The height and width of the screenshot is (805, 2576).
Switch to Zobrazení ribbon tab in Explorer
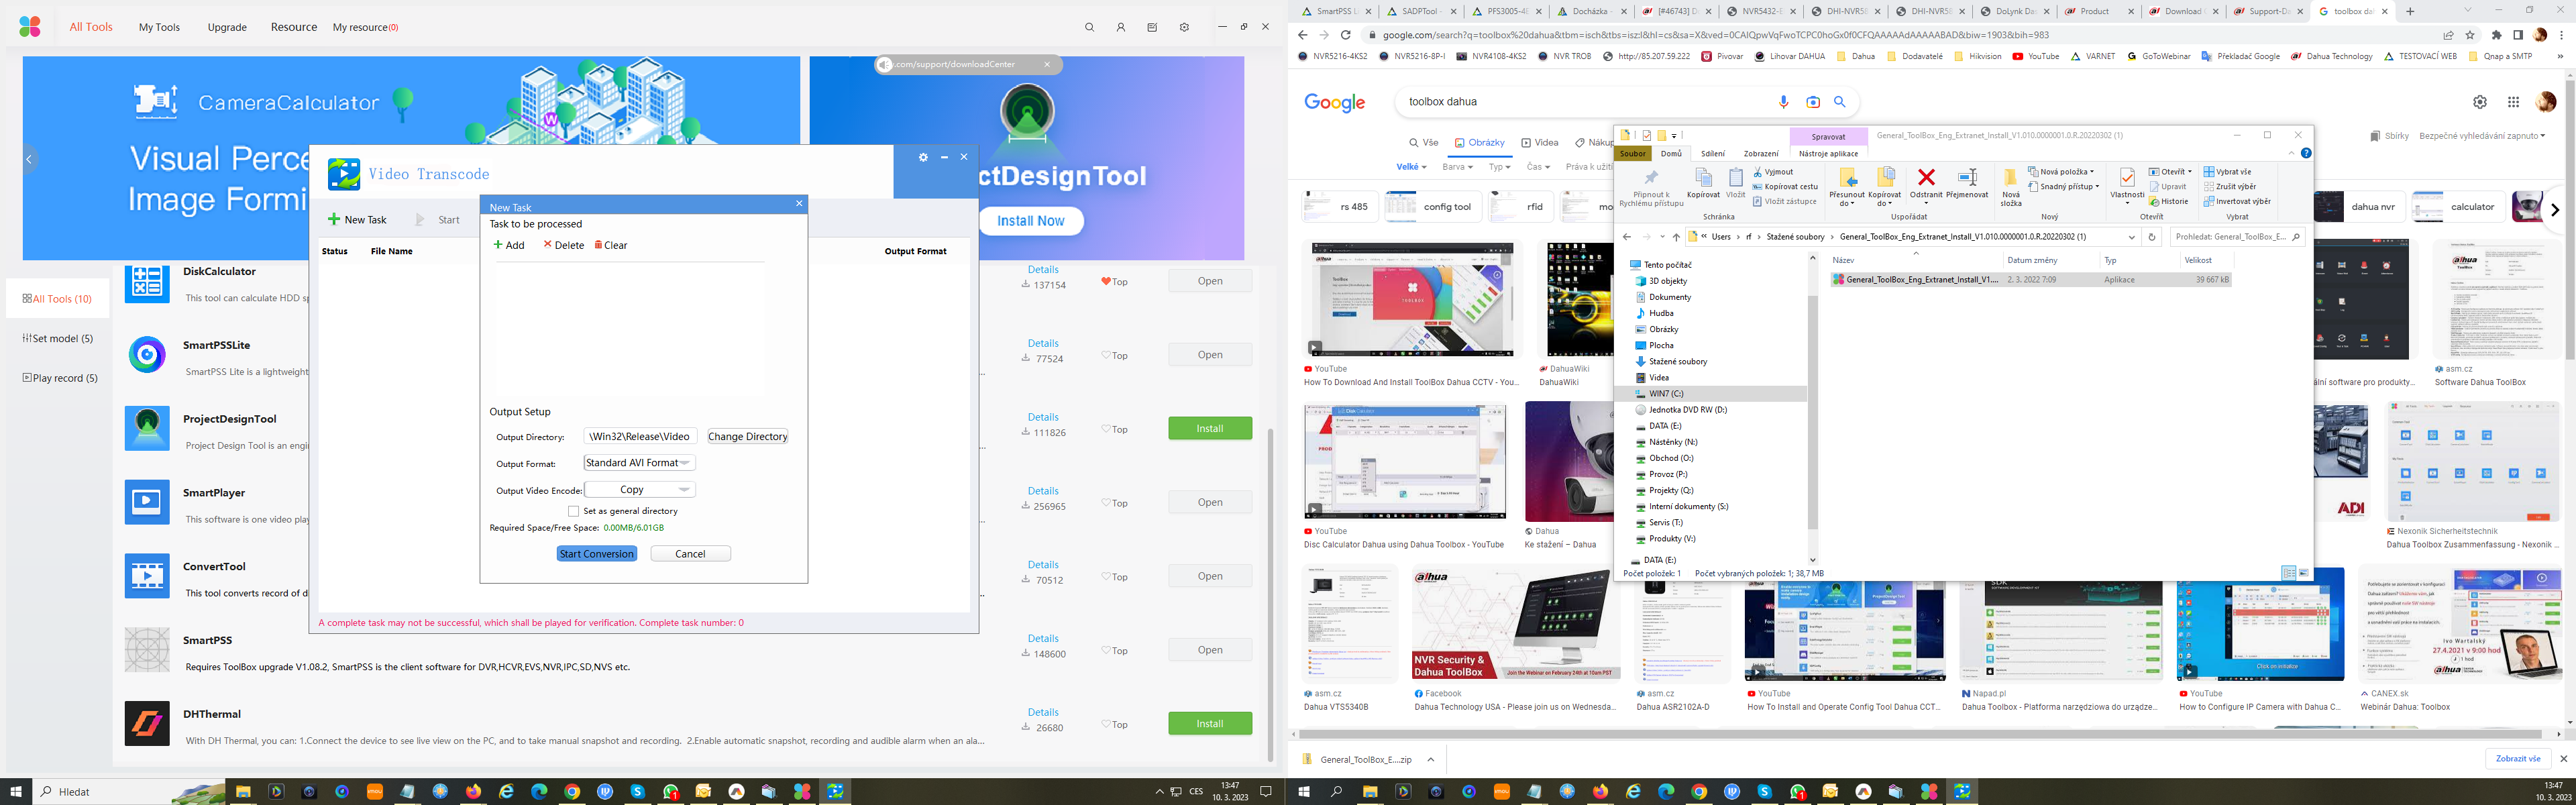coord(1761,154)
